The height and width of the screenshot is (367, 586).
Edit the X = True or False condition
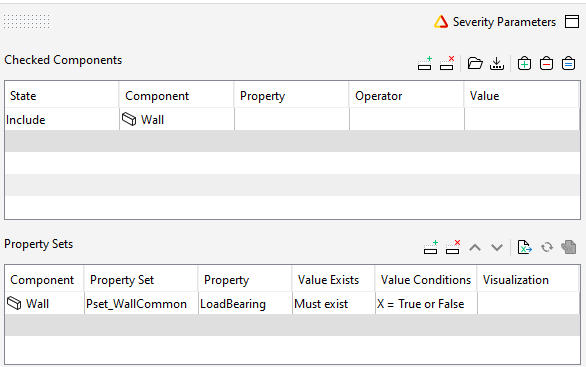pos(426,304)
